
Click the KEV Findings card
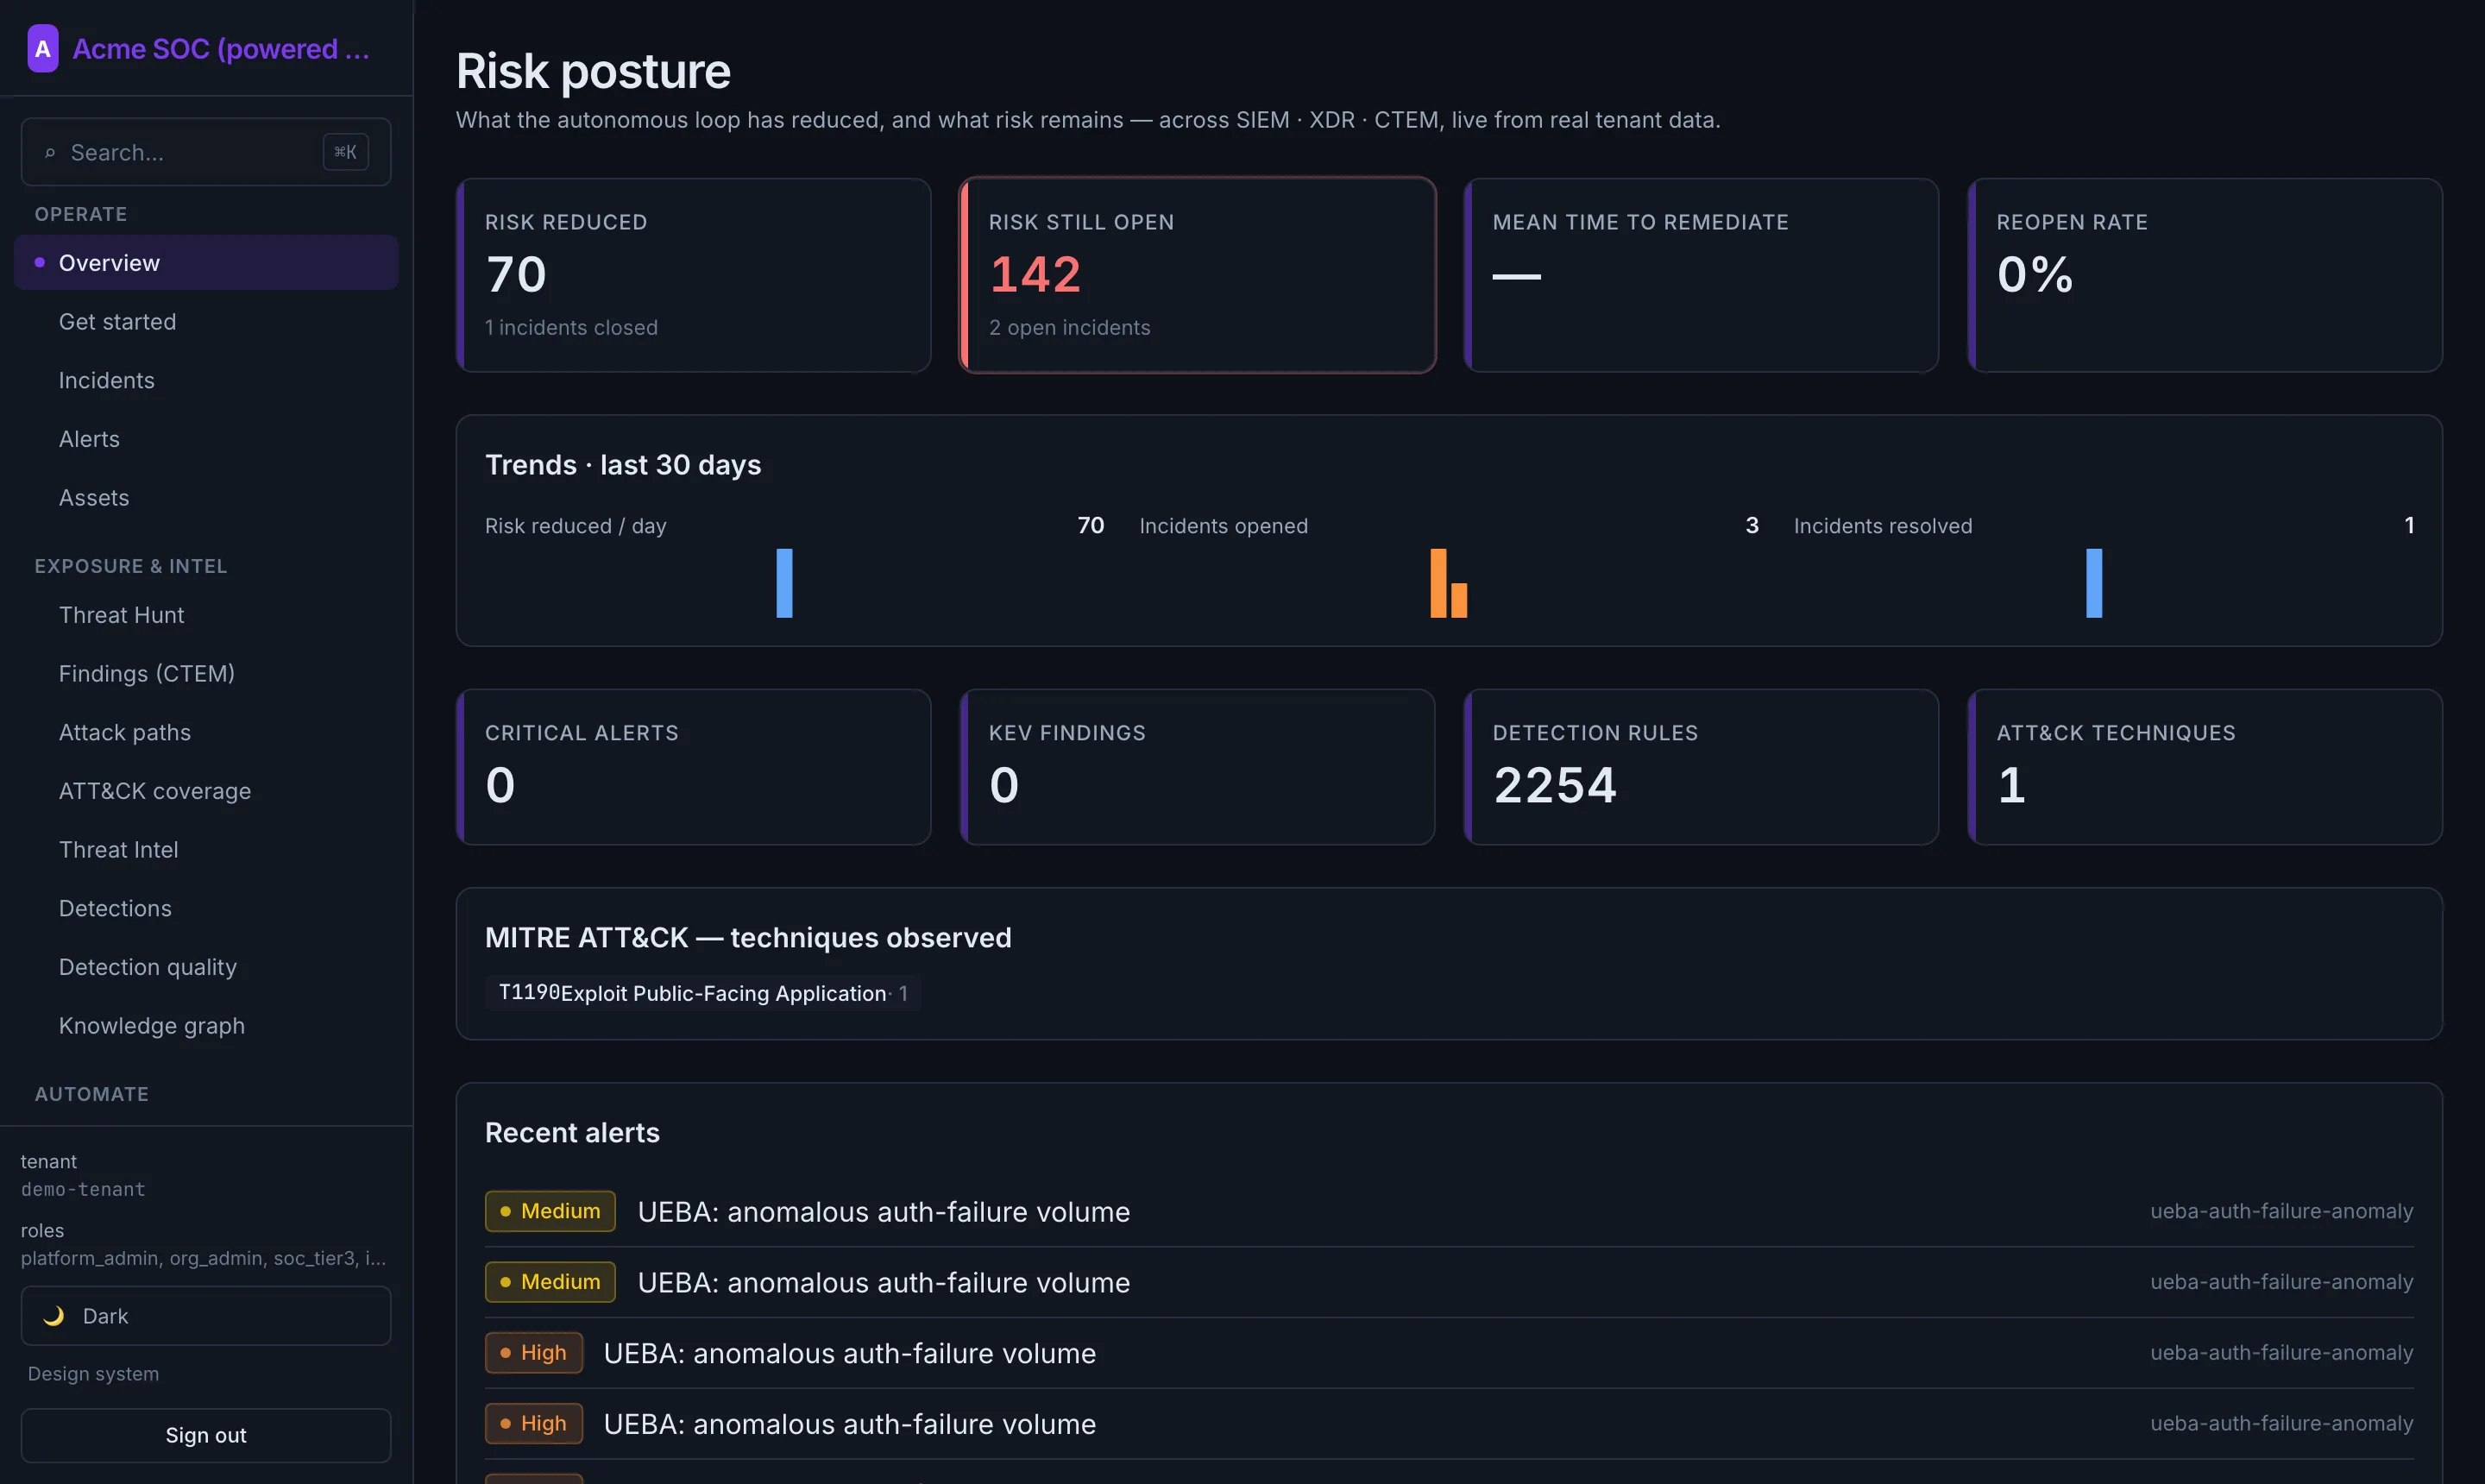click(1198, 767)
